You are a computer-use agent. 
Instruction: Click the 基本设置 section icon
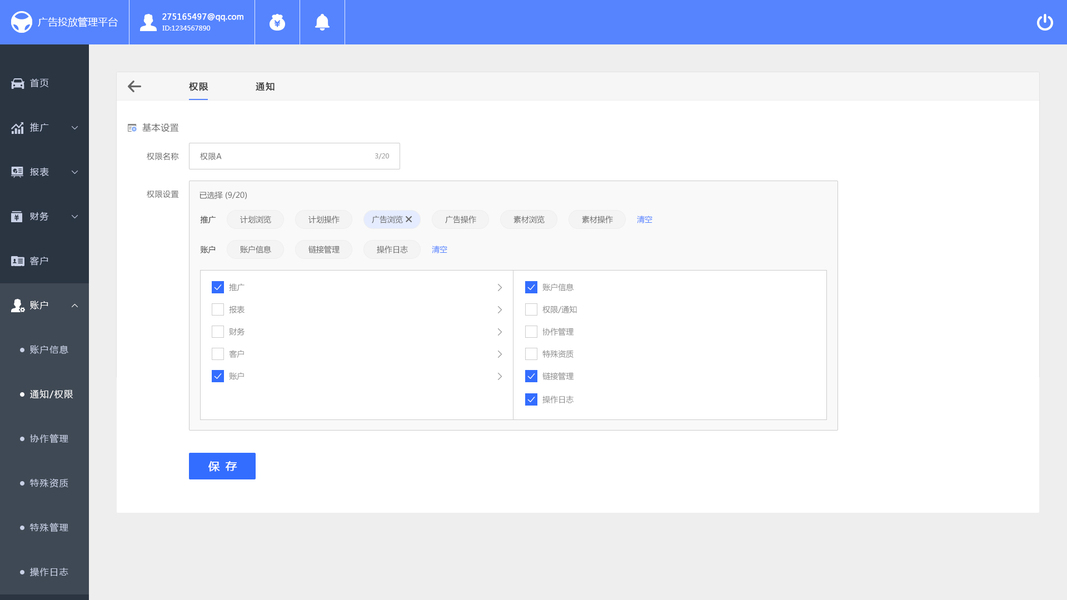pos(132,128)
